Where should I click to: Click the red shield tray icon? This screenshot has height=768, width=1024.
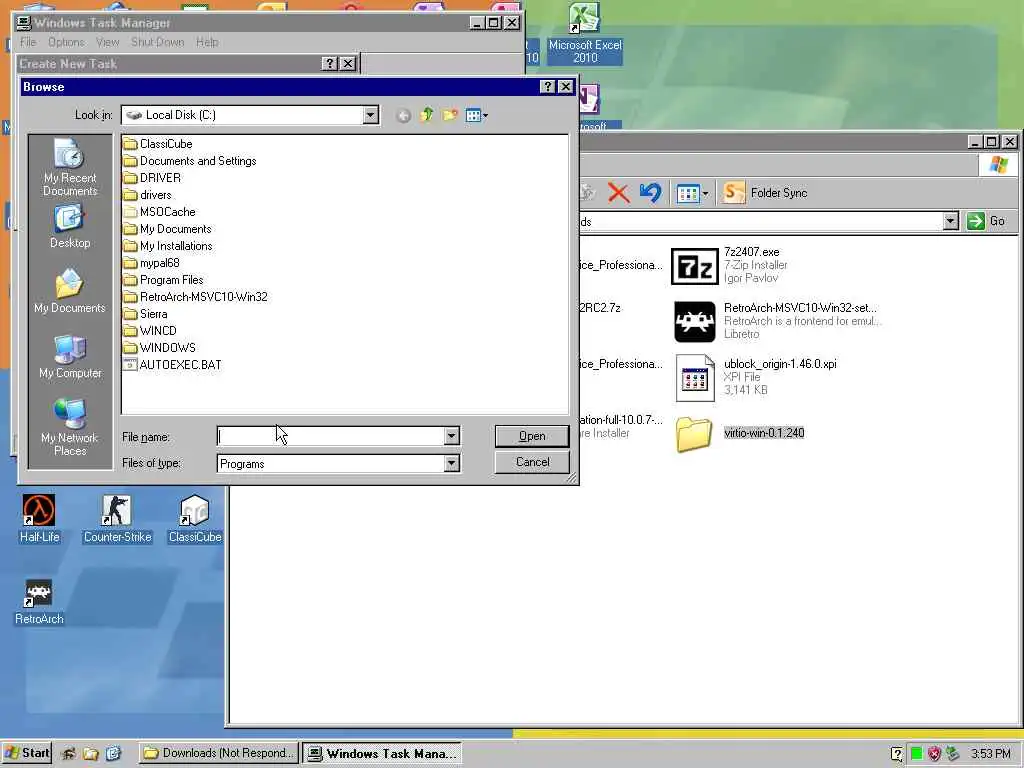pyautogui.click(x=935, y=754)
